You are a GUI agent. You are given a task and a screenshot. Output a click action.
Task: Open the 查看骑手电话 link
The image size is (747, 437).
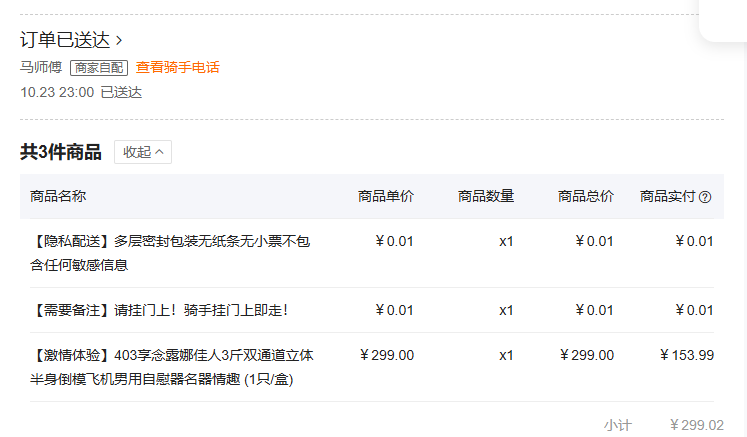pyautogui.click(x=177, y=68)
